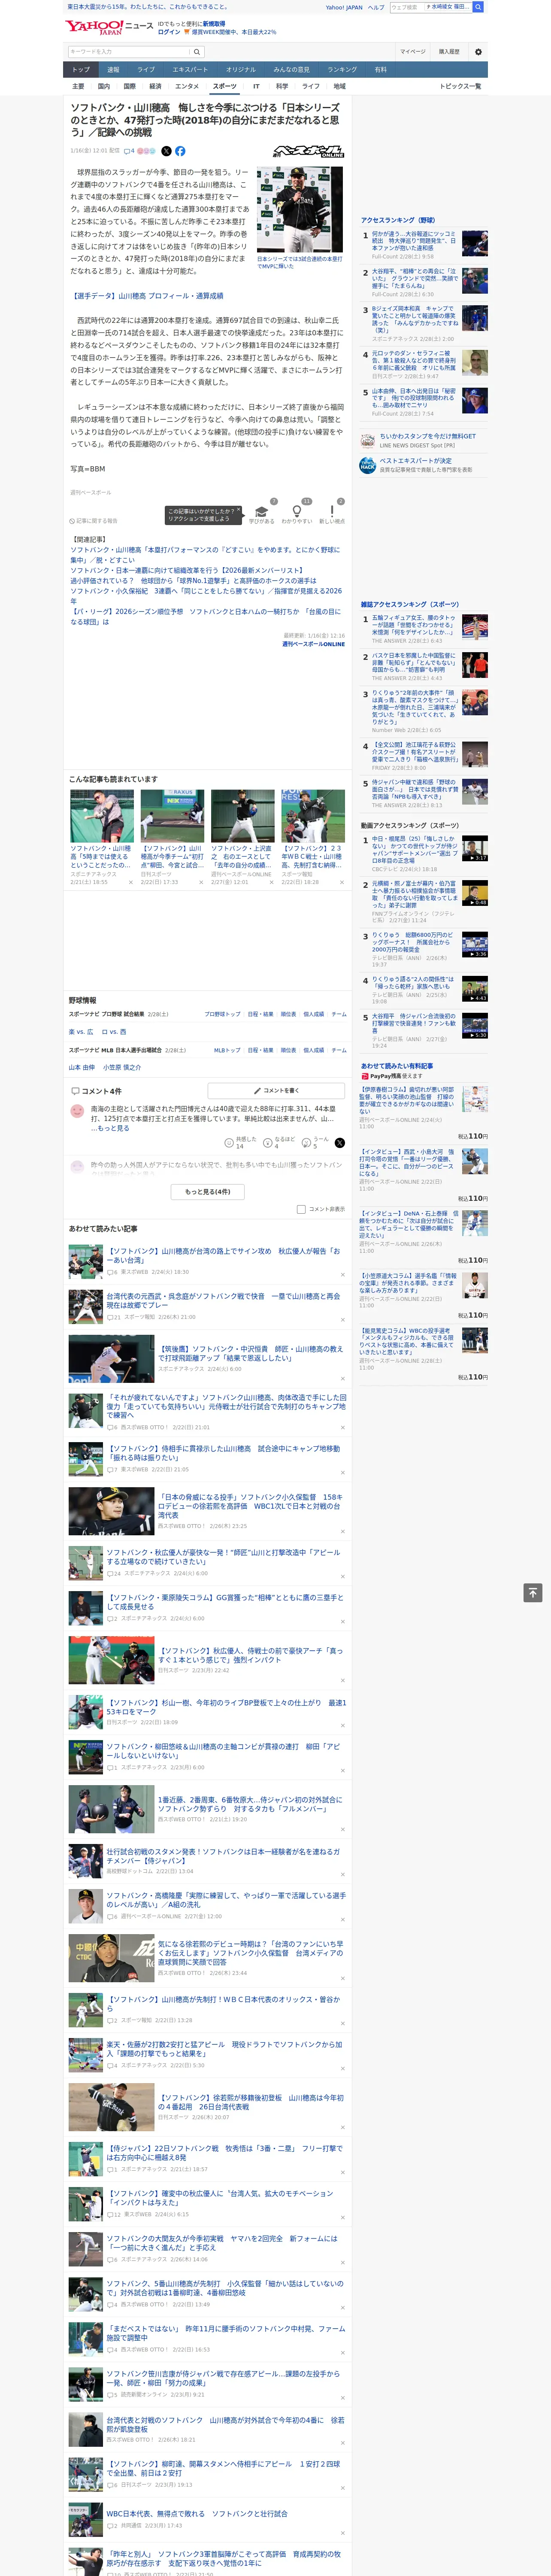Open 【選手データ】山川穂高 プロフィール link
The height and width of the screenshot is (2576, 551).
click(x=147, y=296)
